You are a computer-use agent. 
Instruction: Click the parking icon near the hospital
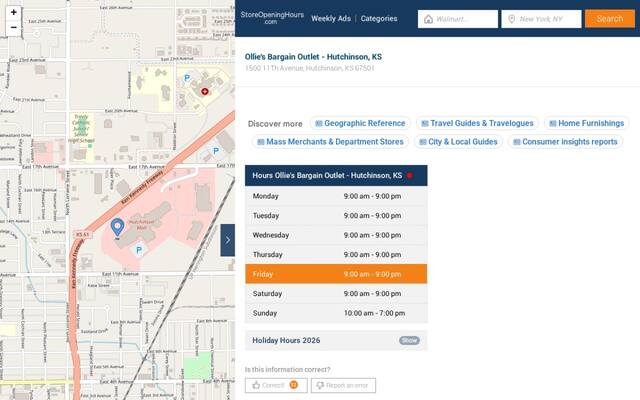[187, 78]
